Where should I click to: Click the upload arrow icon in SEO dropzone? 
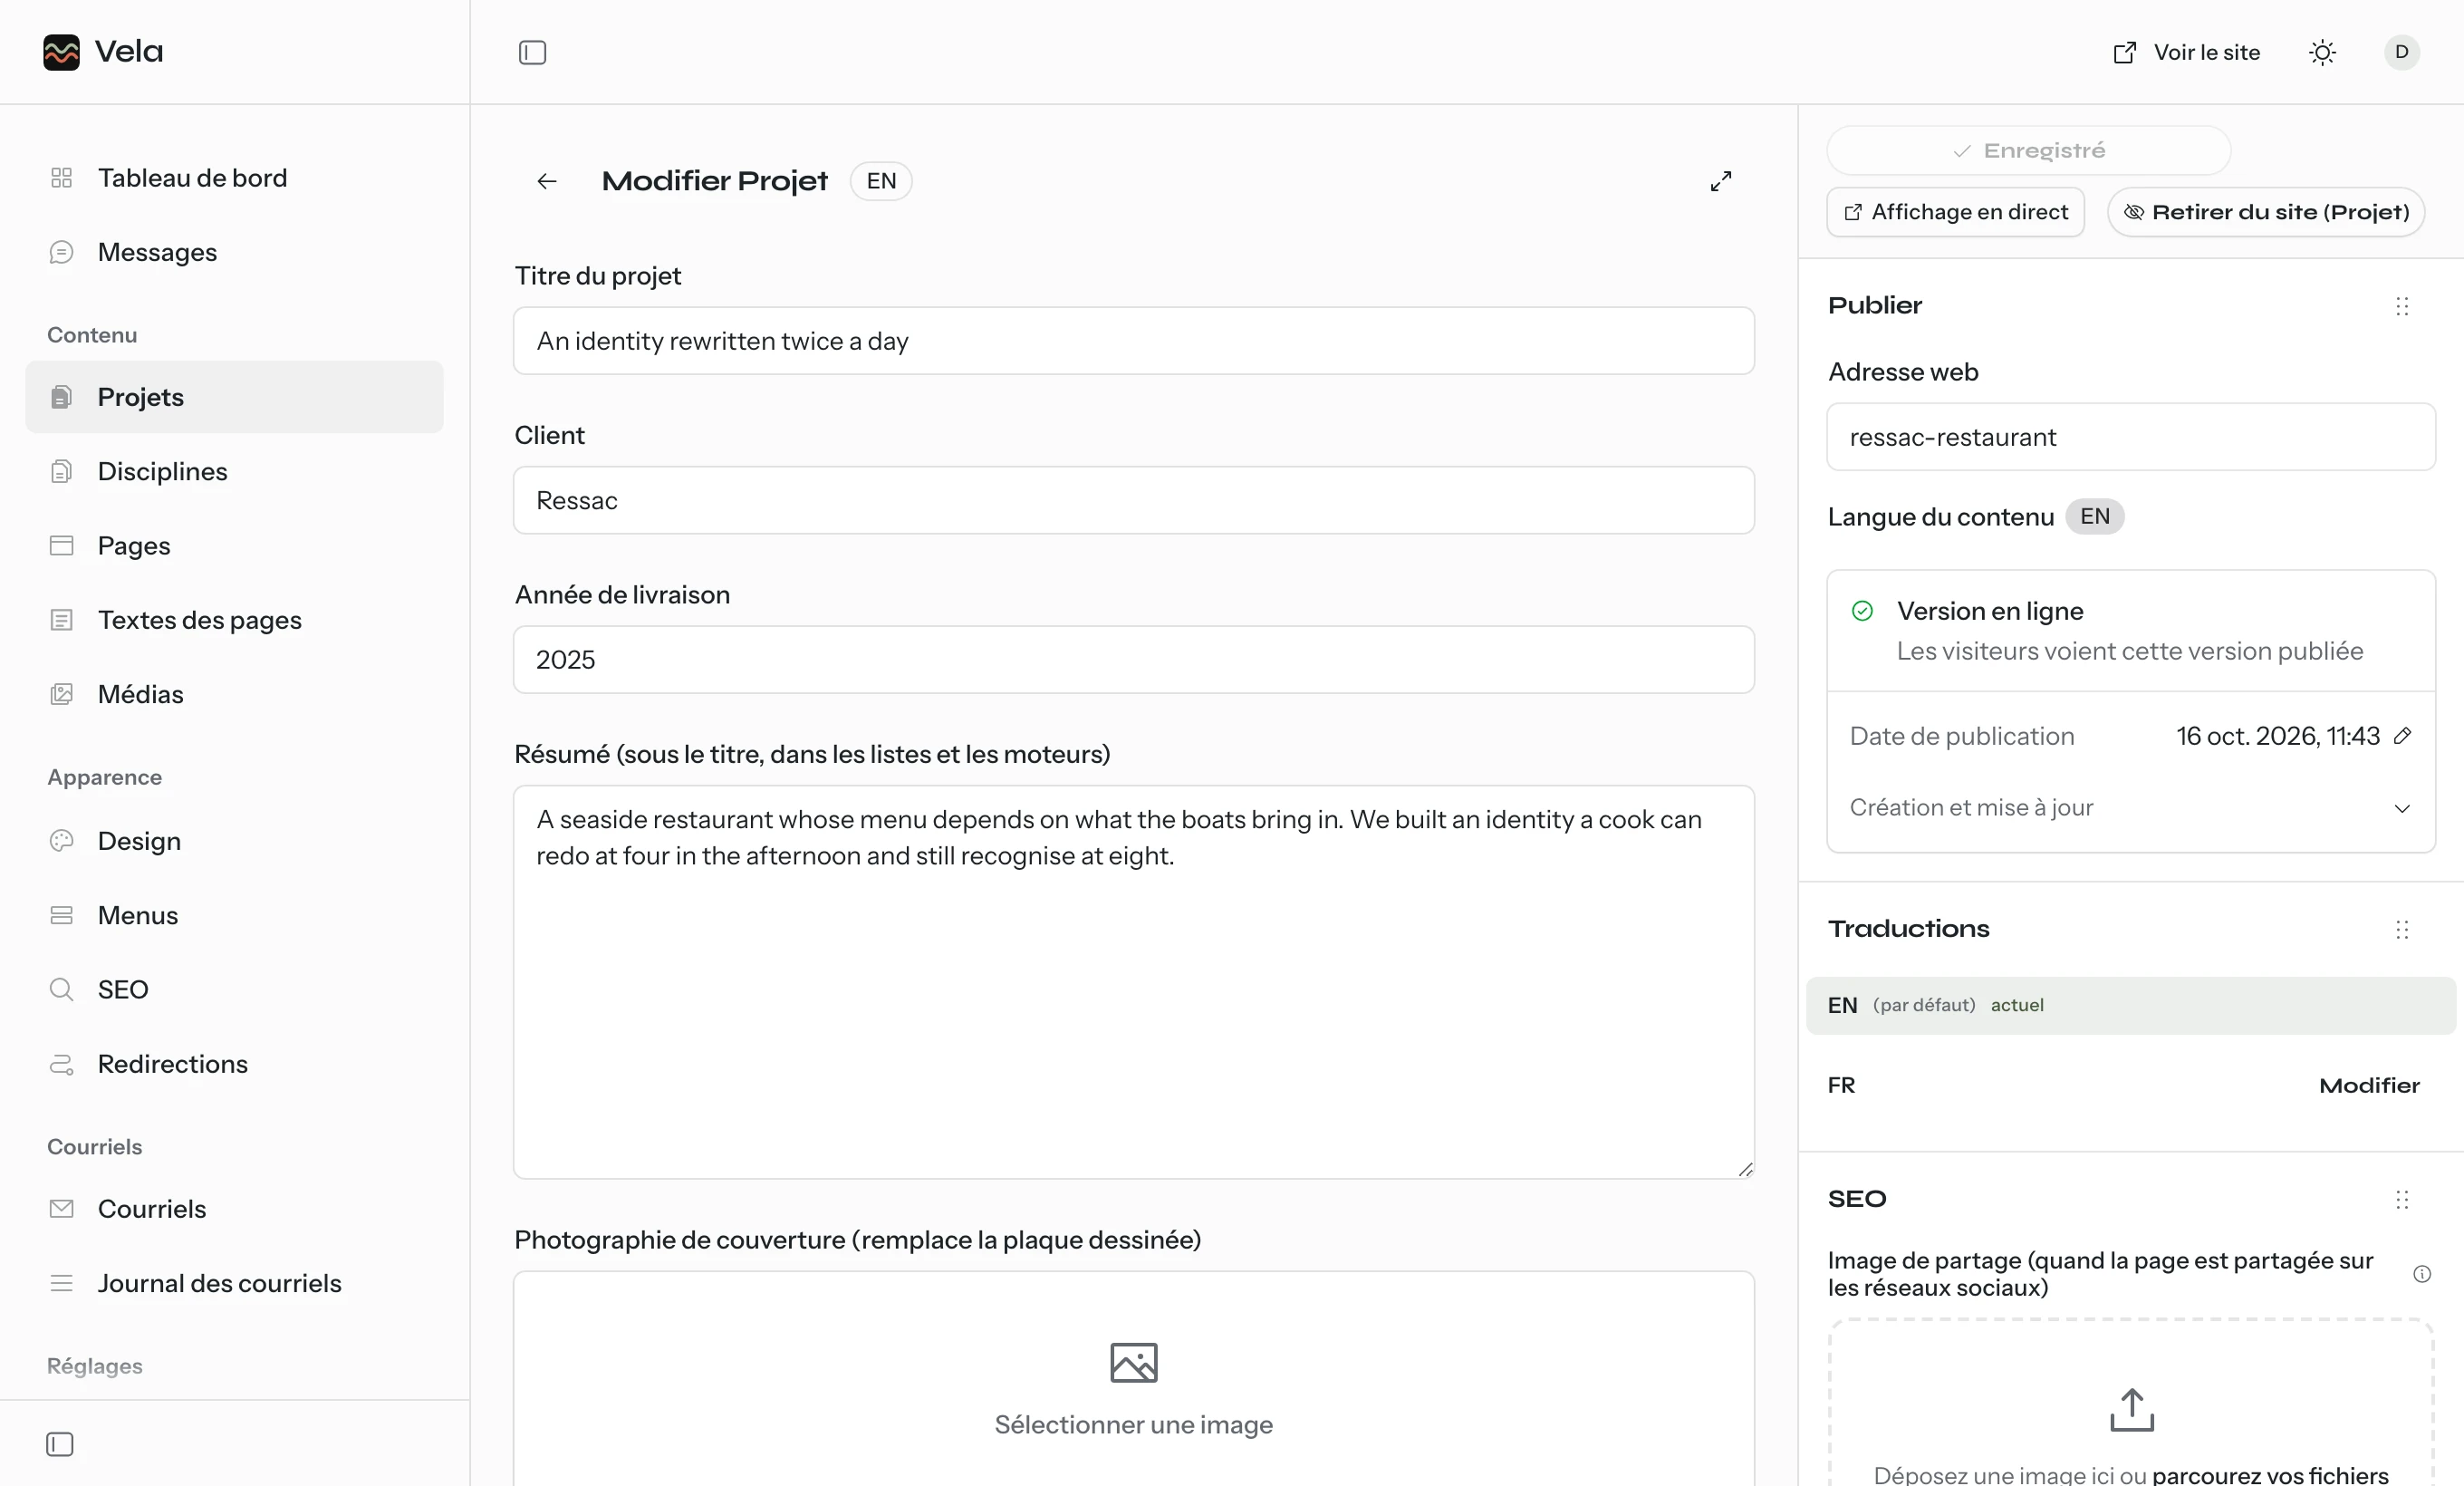coord(2131,1410)
